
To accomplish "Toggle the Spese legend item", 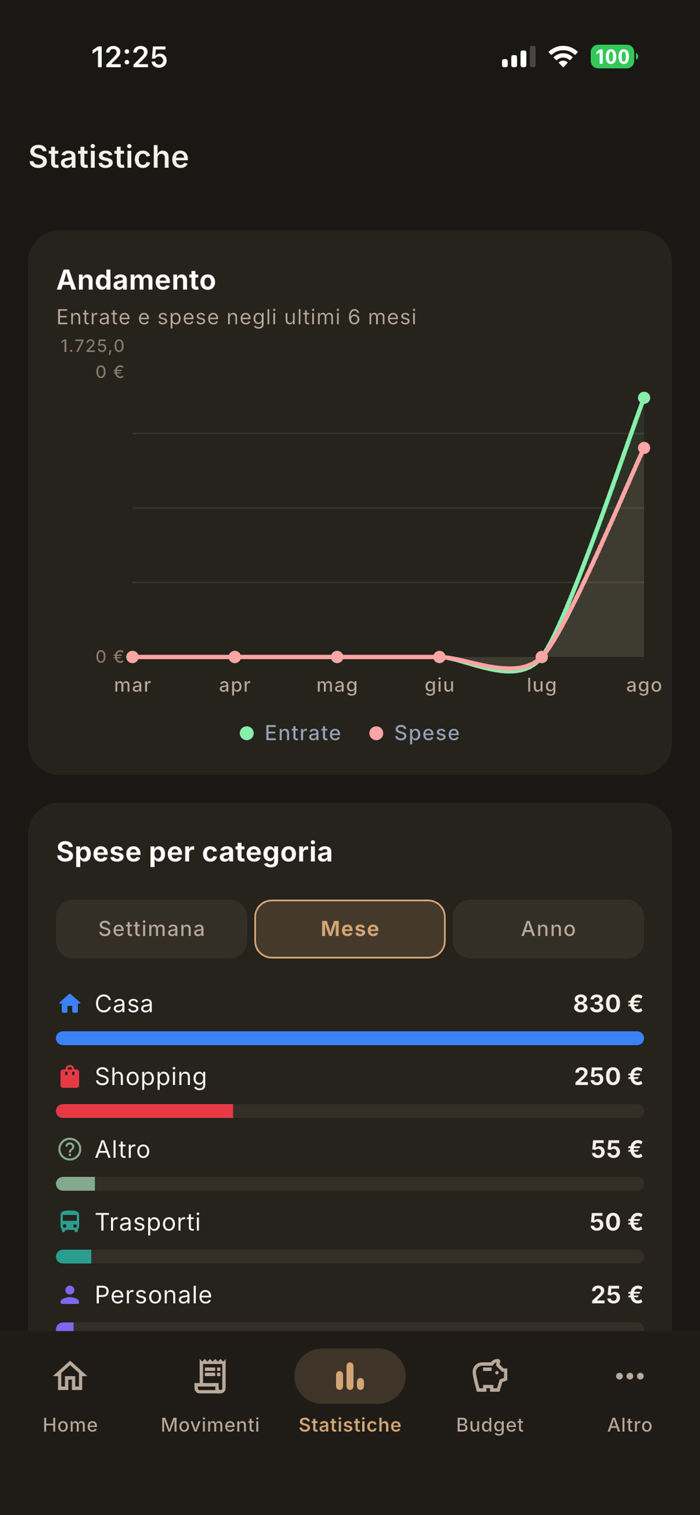I will pyautogui.click(x=414, y=733).
